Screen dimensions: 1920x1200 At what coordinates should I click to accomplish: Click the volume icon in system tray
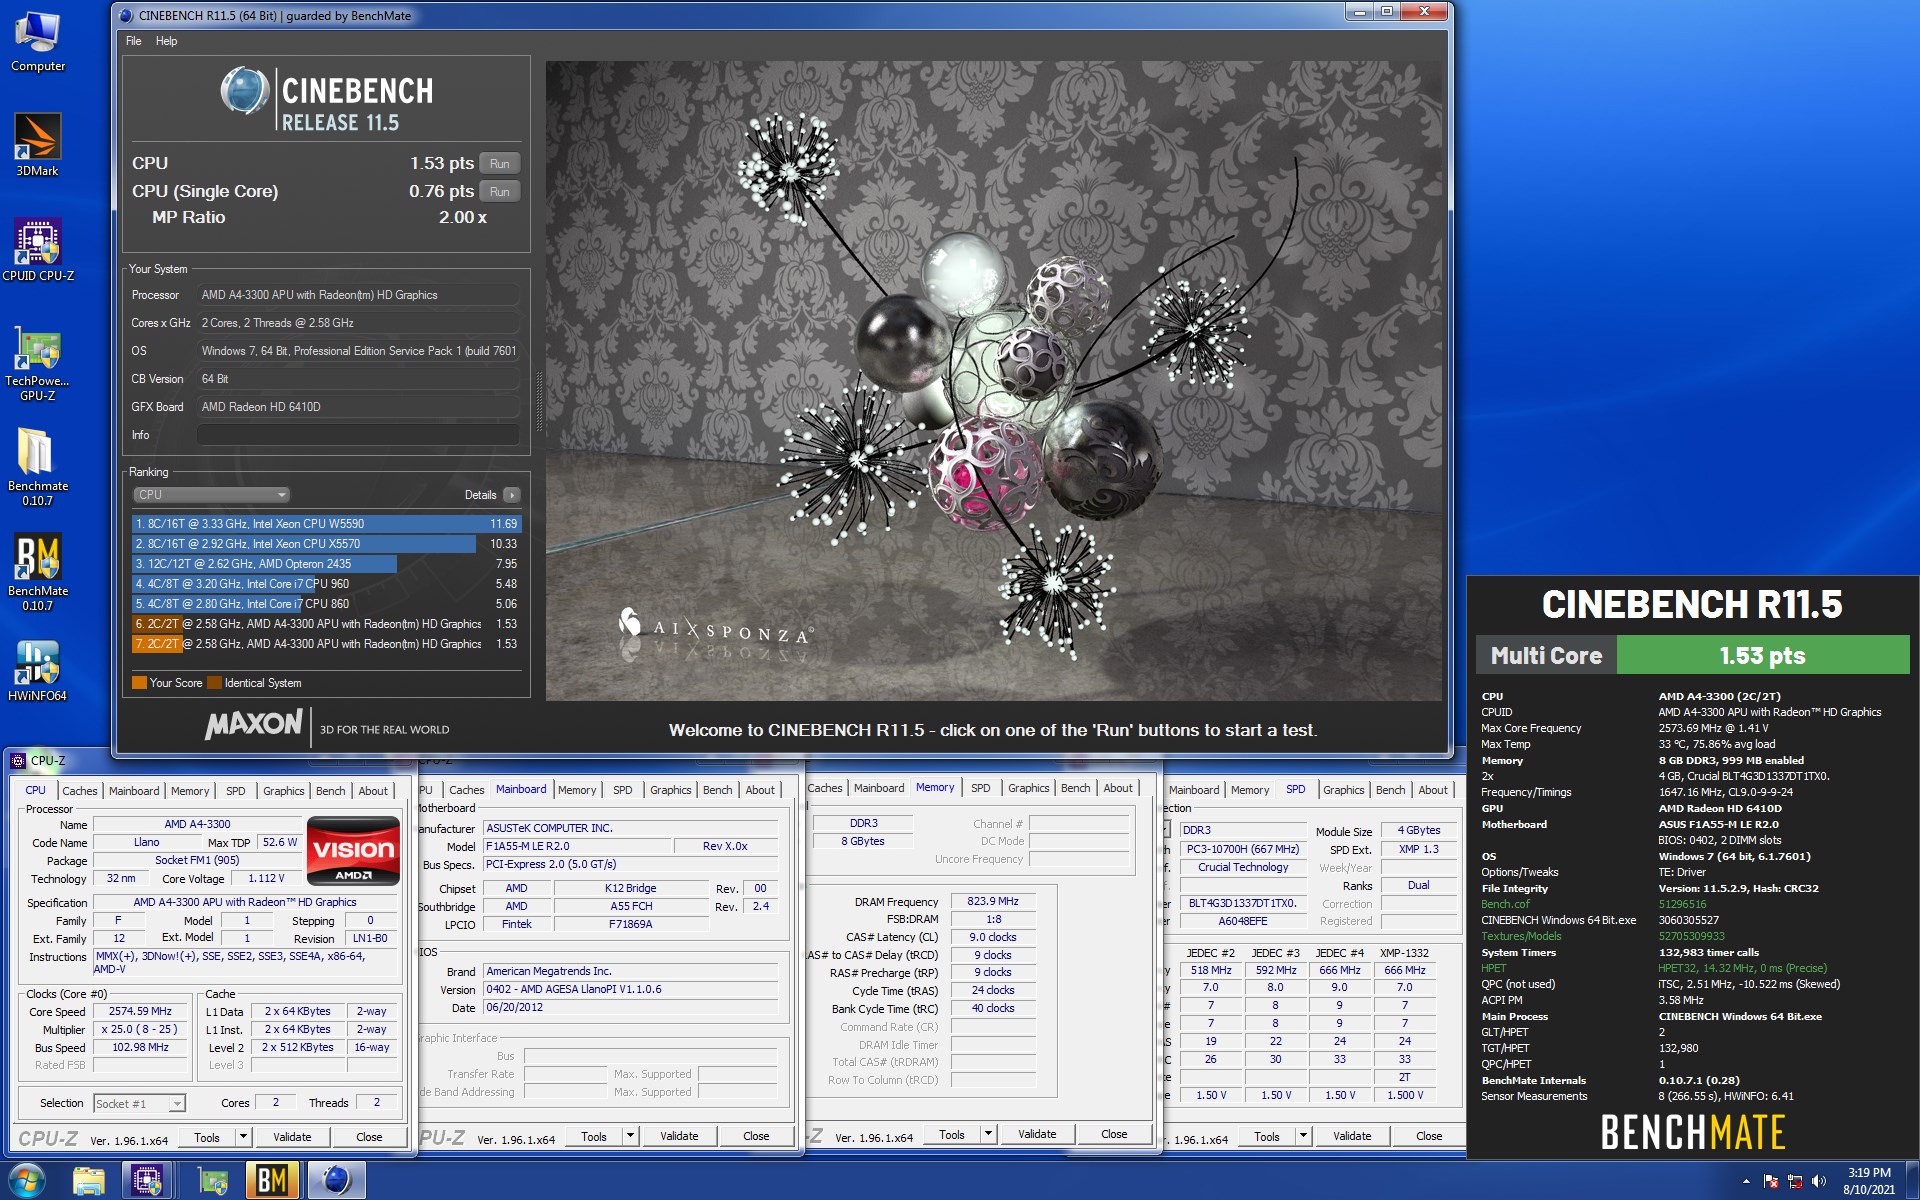1819,1181
